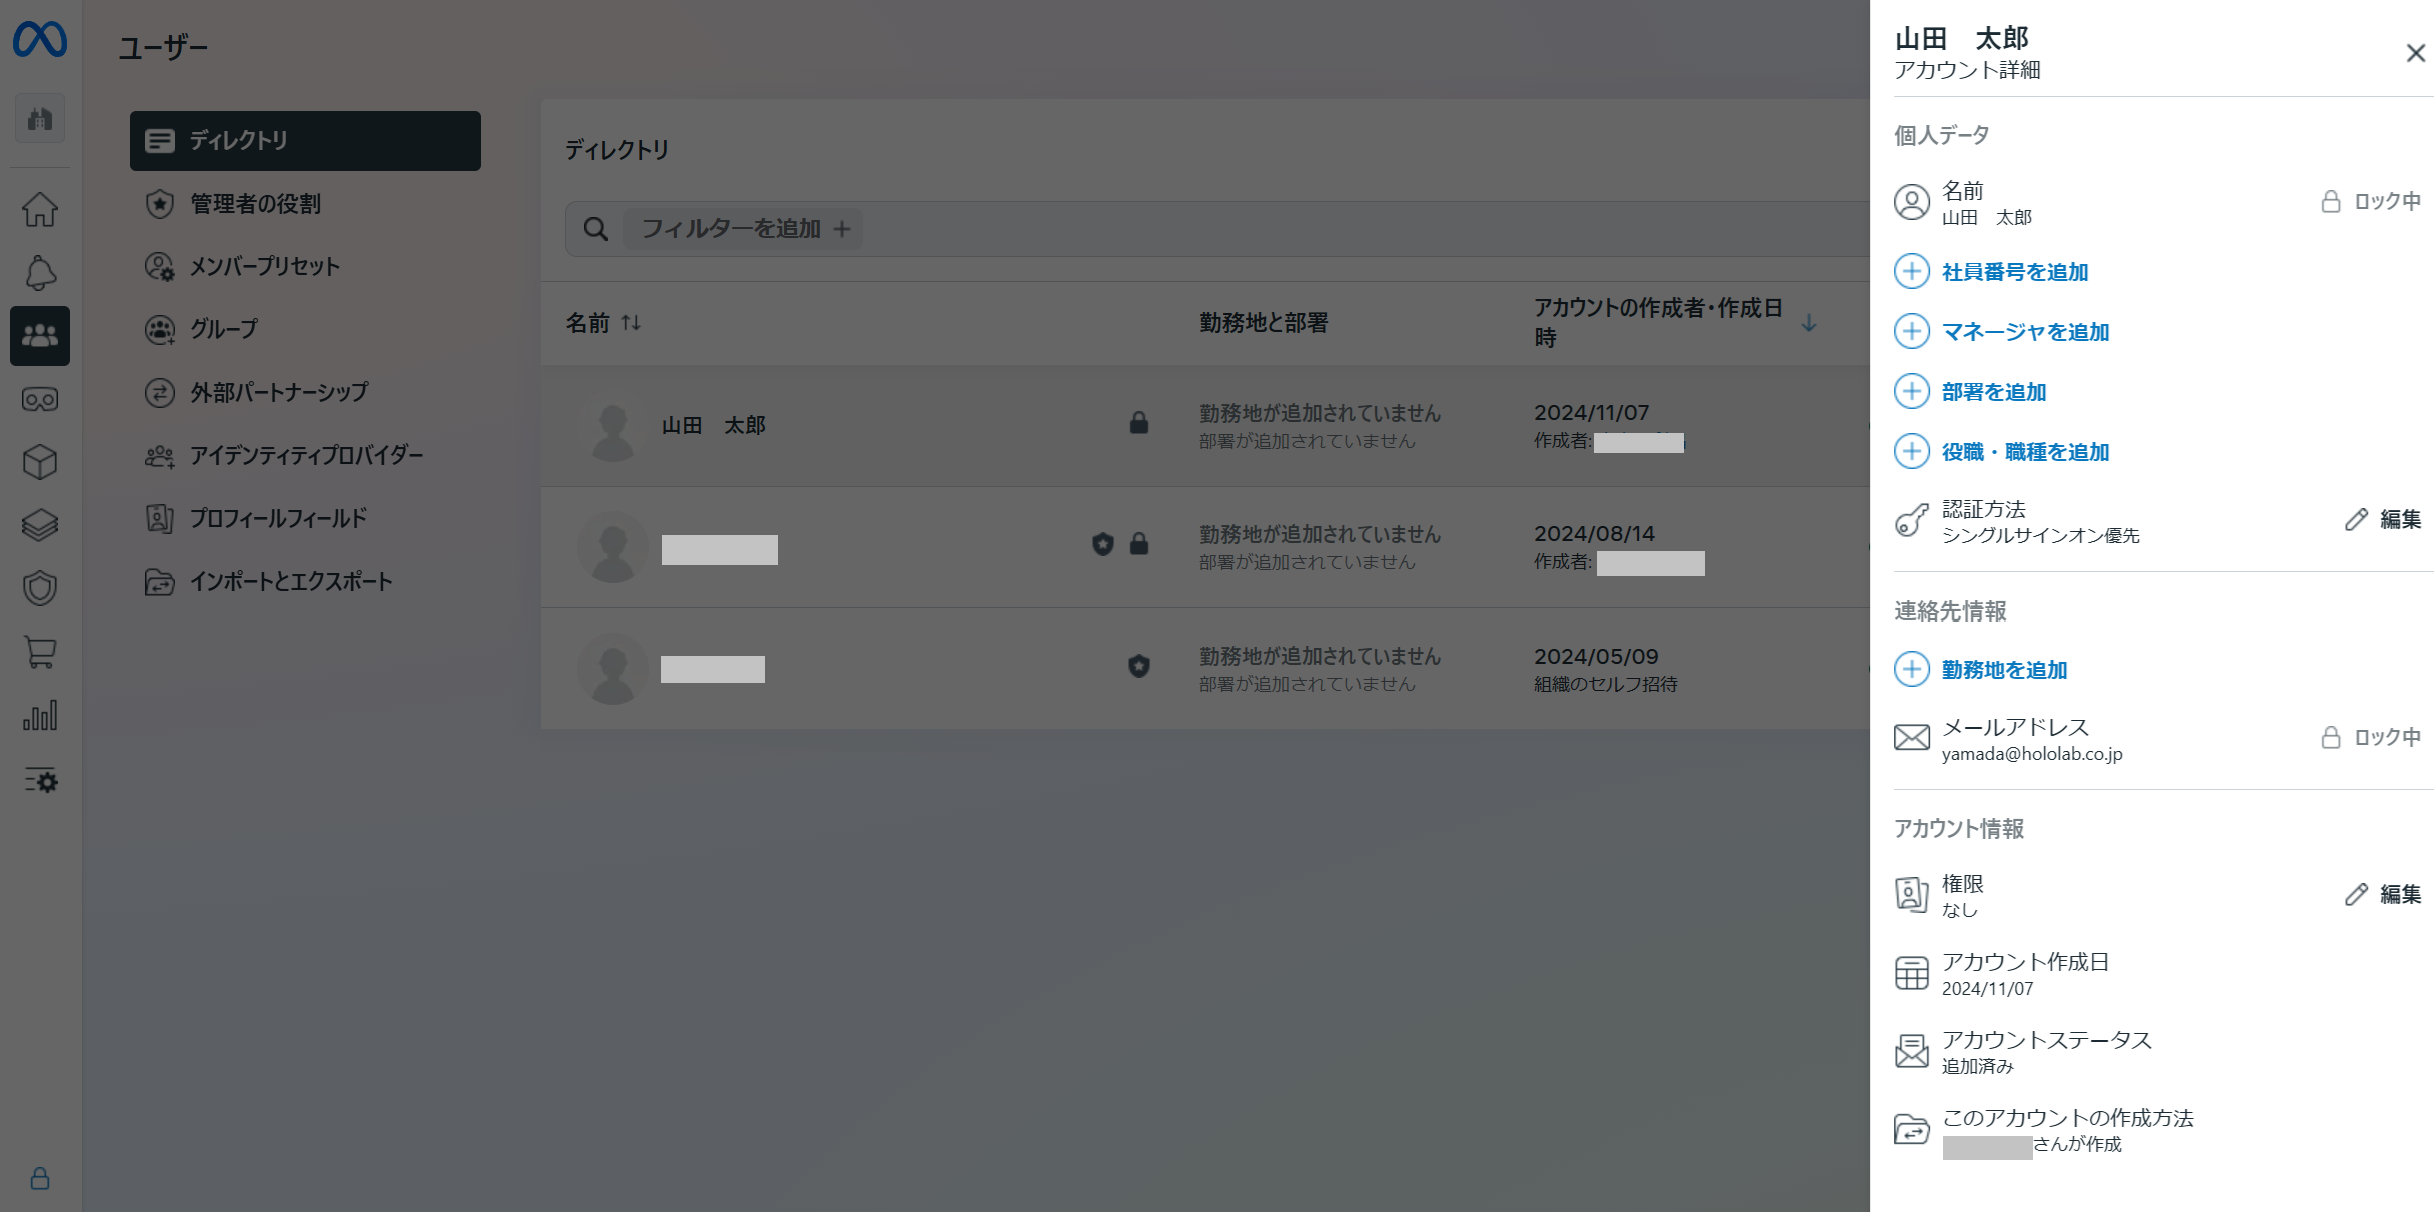Sort the 名前 column
This screenshot has width=2434, height=1212.
pyautogui.click(x=630, y=323)
